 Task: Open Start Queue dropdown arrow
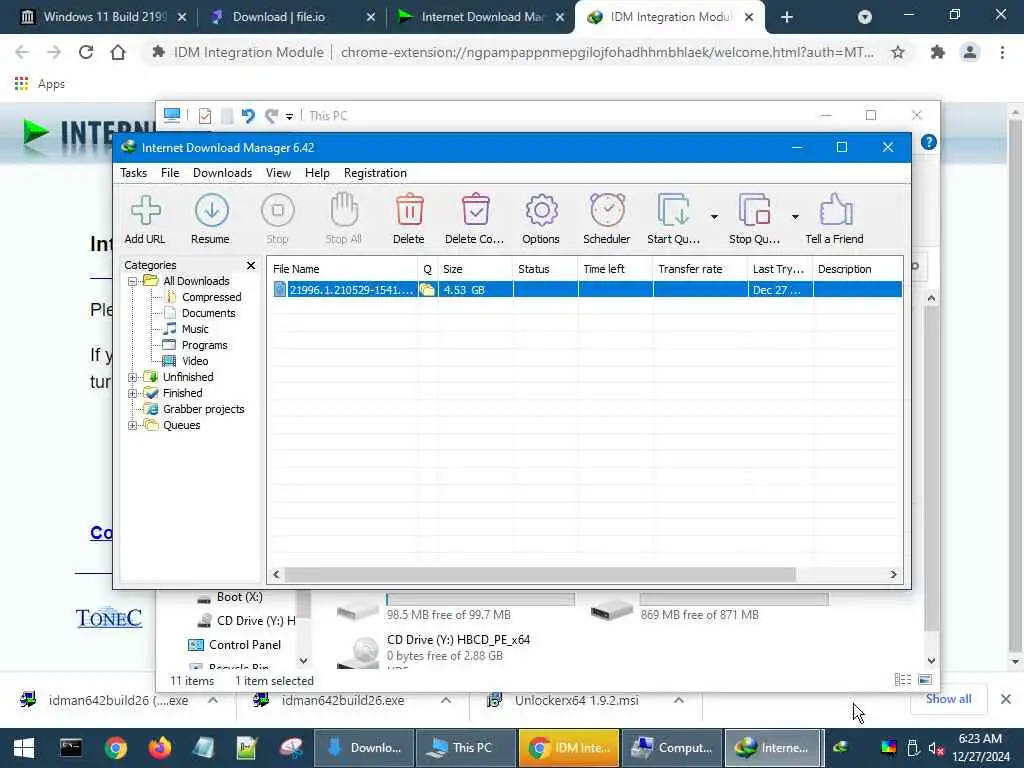[714, 216]
